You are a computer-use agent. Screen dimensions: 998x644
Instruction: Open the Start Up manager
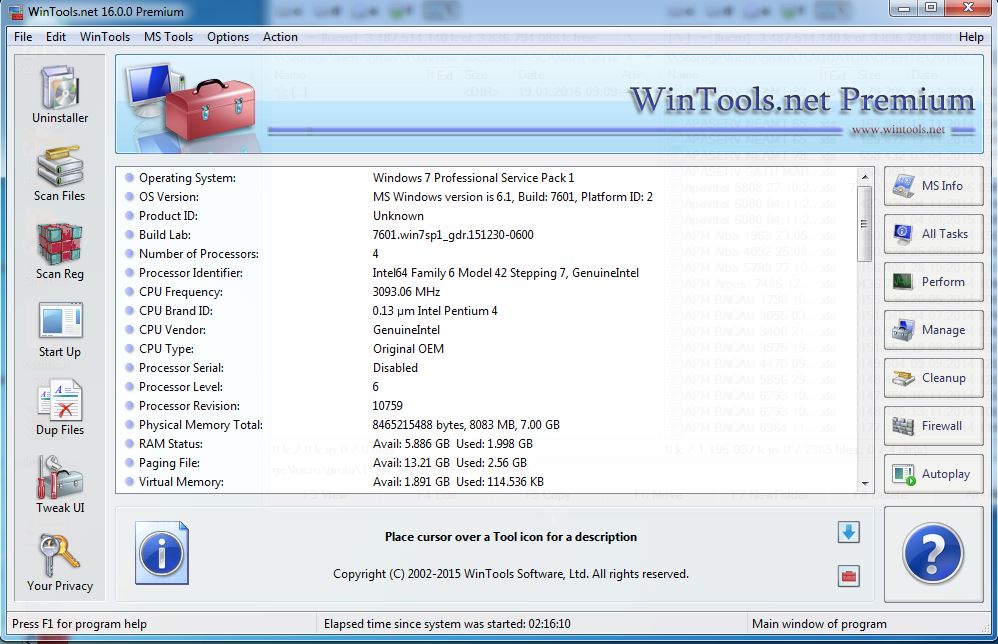pos(60,330)
